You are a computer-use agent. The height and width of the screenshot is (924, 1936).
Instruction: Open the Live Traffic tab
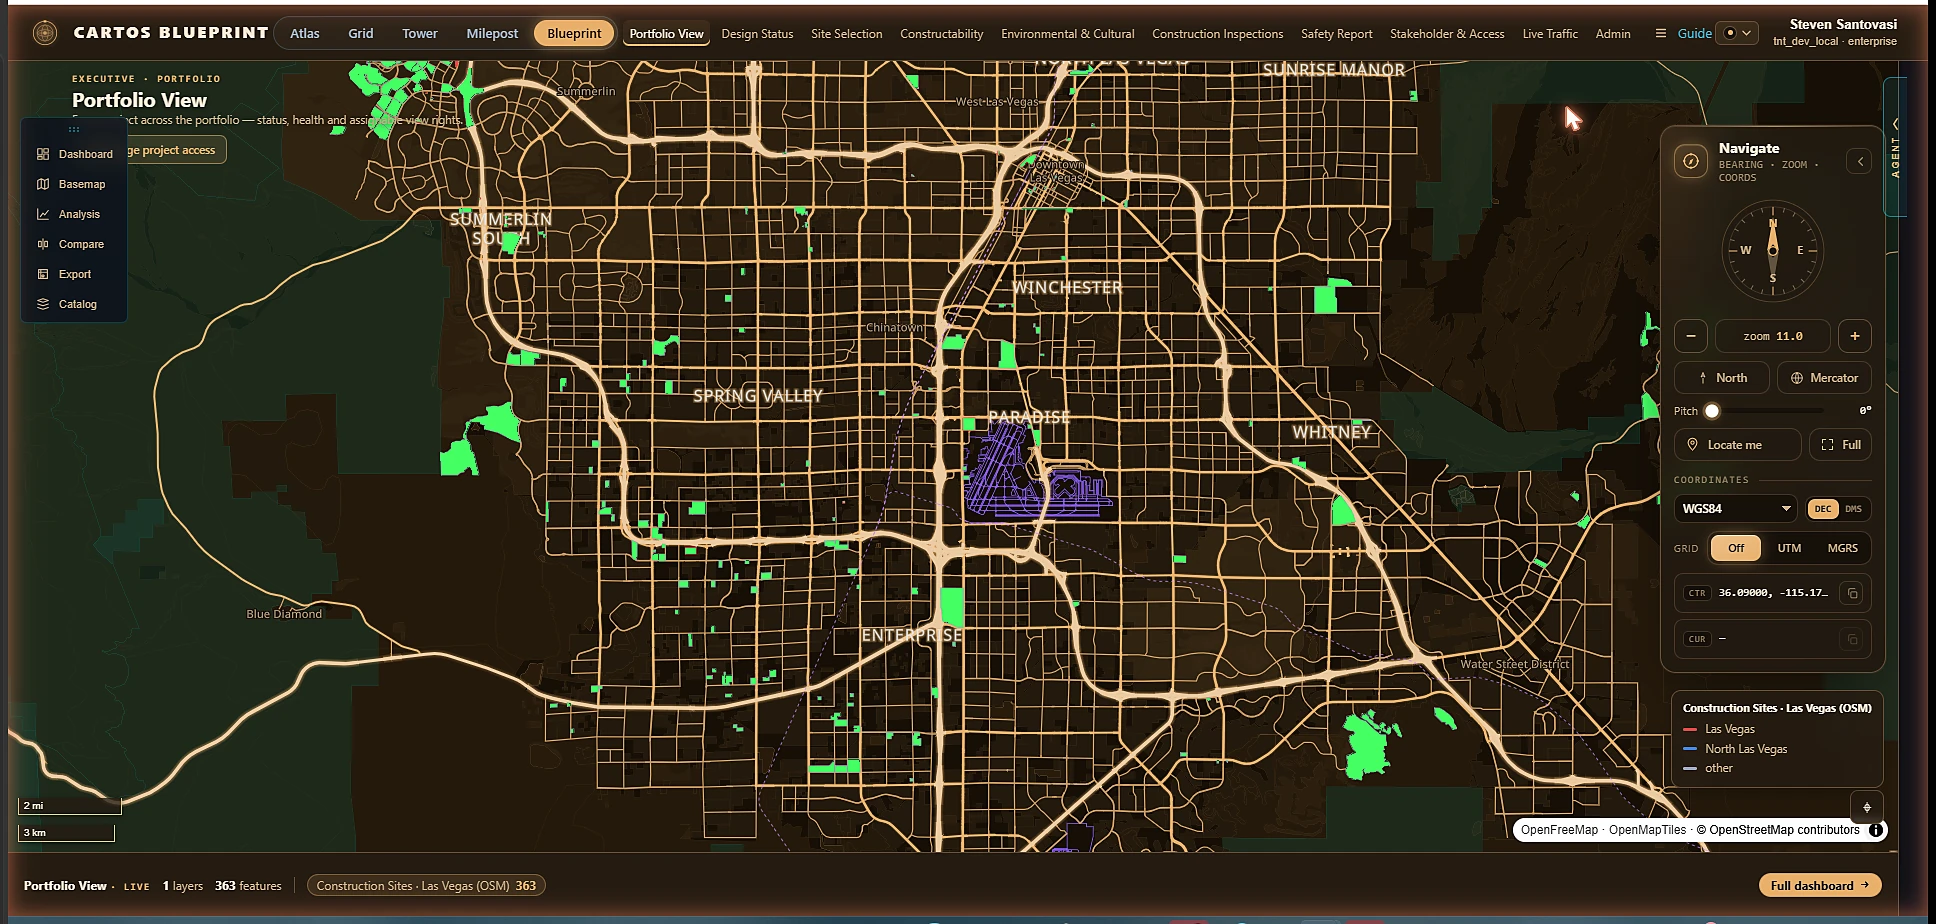pos(1550,33)
